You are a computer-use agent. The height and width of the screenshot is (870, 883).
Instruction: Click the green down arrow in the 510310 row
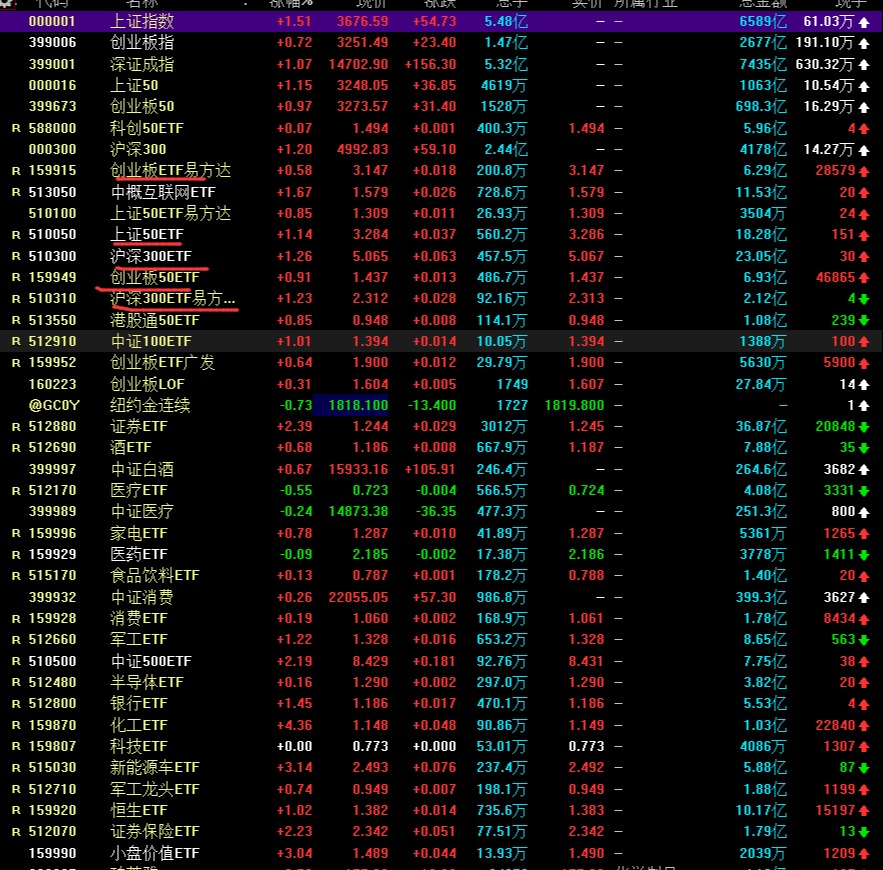863,299
